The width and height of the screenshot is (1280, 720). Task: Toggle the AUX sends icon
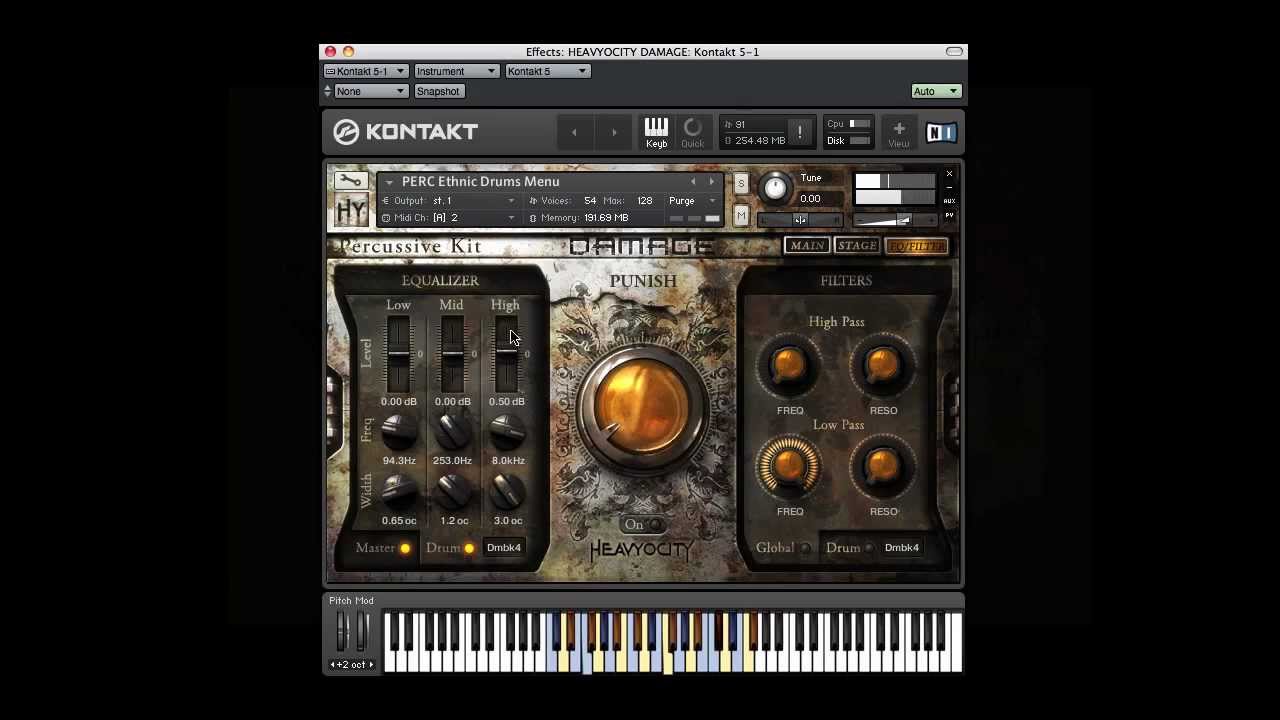click(949, 201)
